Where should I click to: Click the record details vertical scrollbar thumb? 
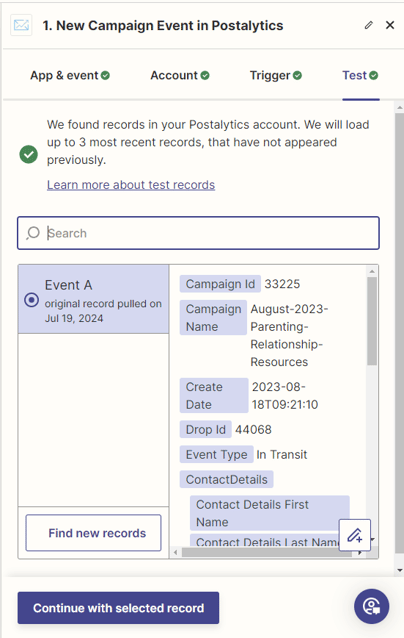click(x=372, y=321)
